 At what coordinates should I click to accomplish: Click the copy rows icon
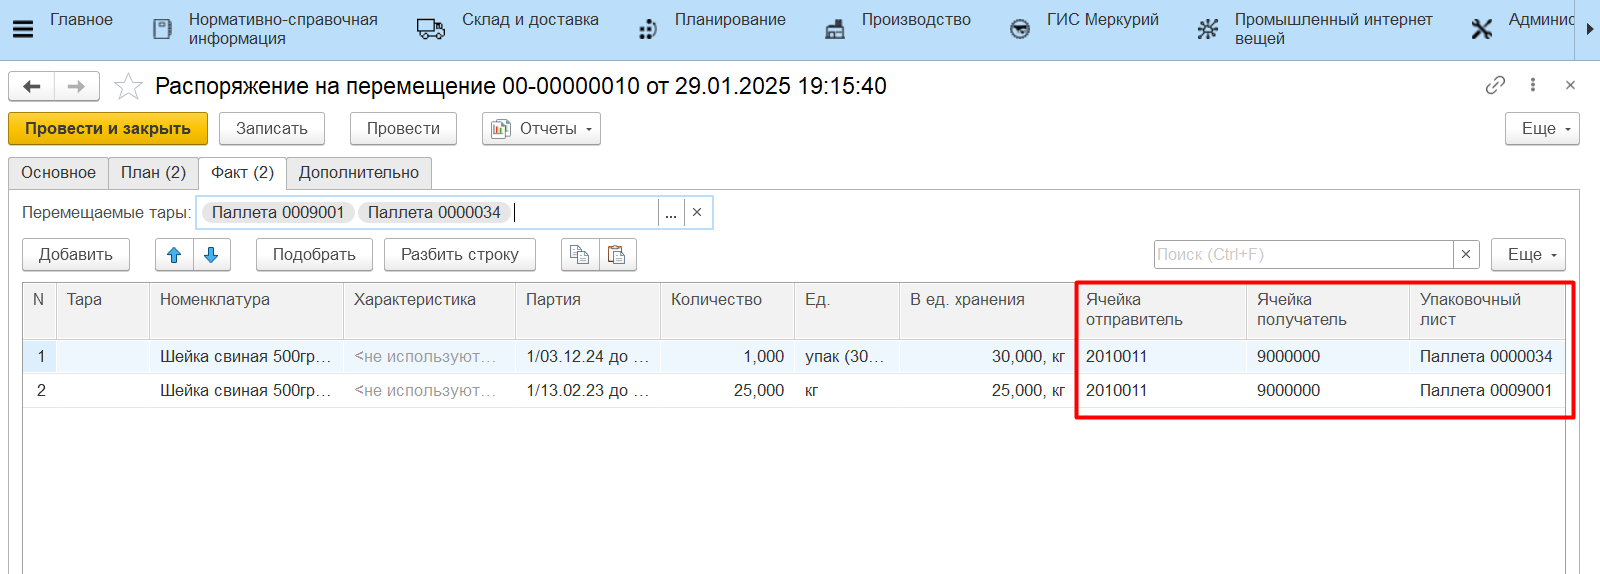pyautogui.click(x=580, y=255)
